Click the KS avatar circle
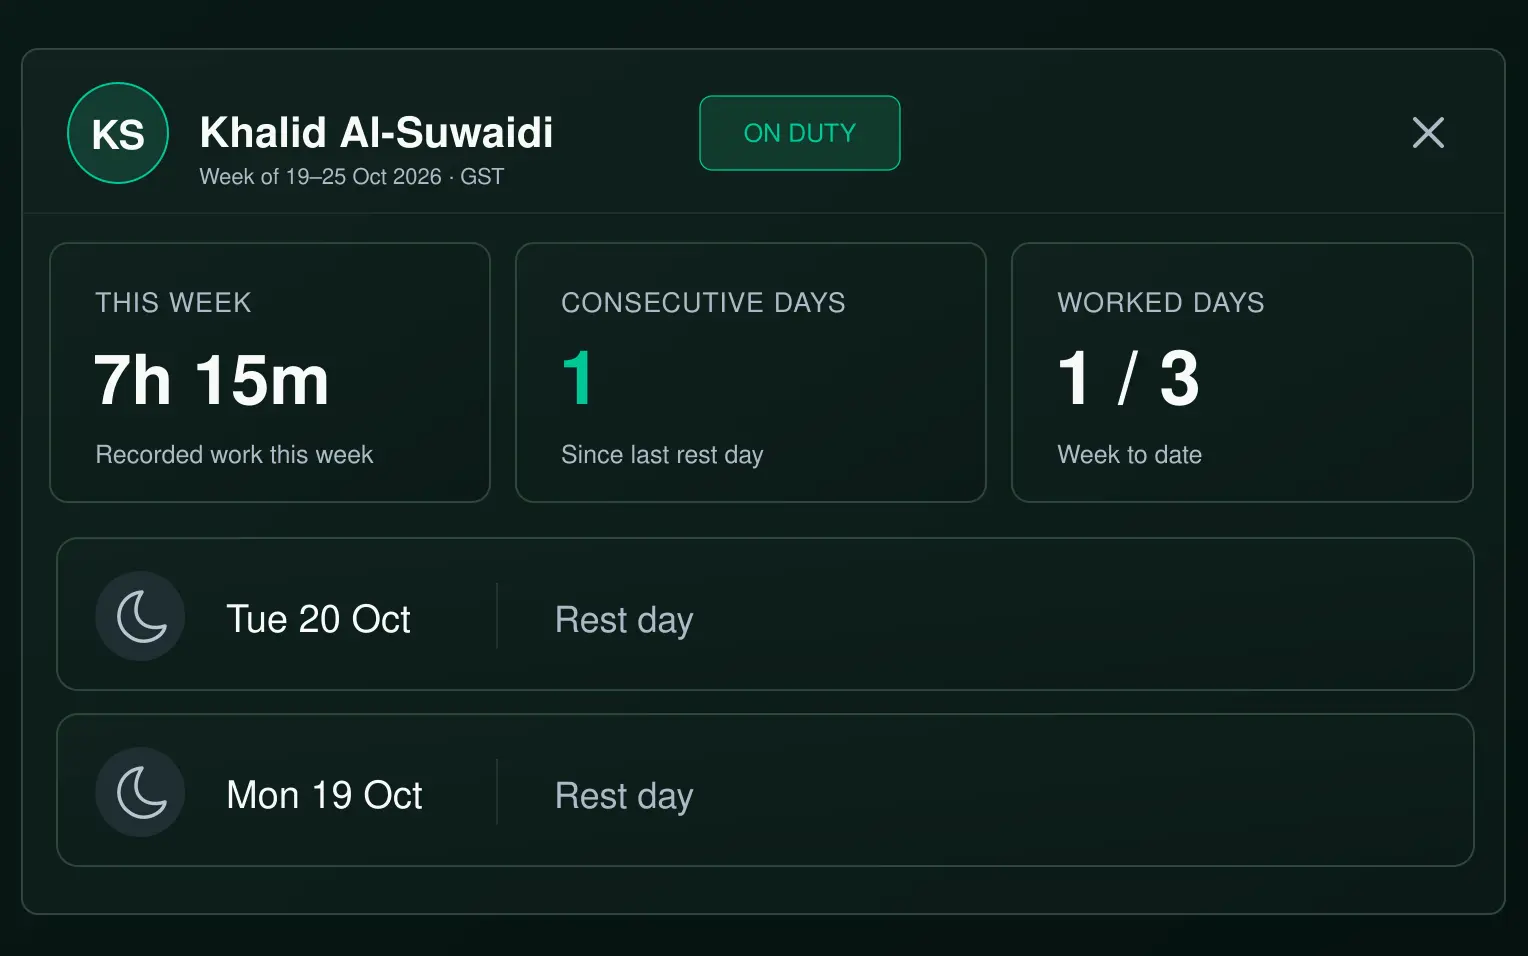 pos(118,133)
